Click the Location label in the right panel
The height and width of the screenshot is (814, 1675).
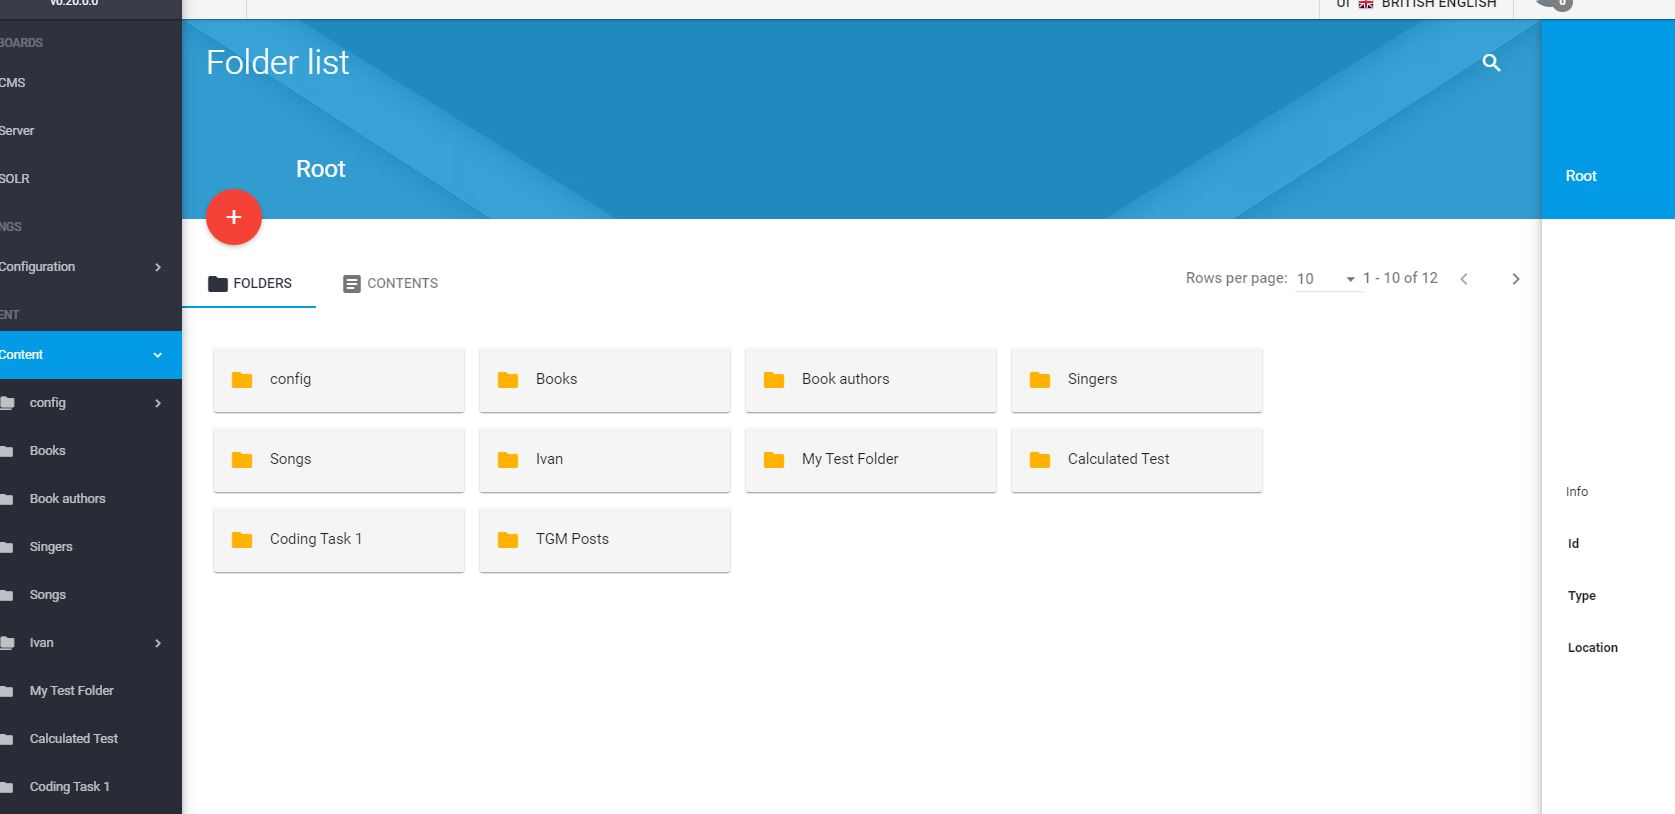click(x=1593, y=648)
